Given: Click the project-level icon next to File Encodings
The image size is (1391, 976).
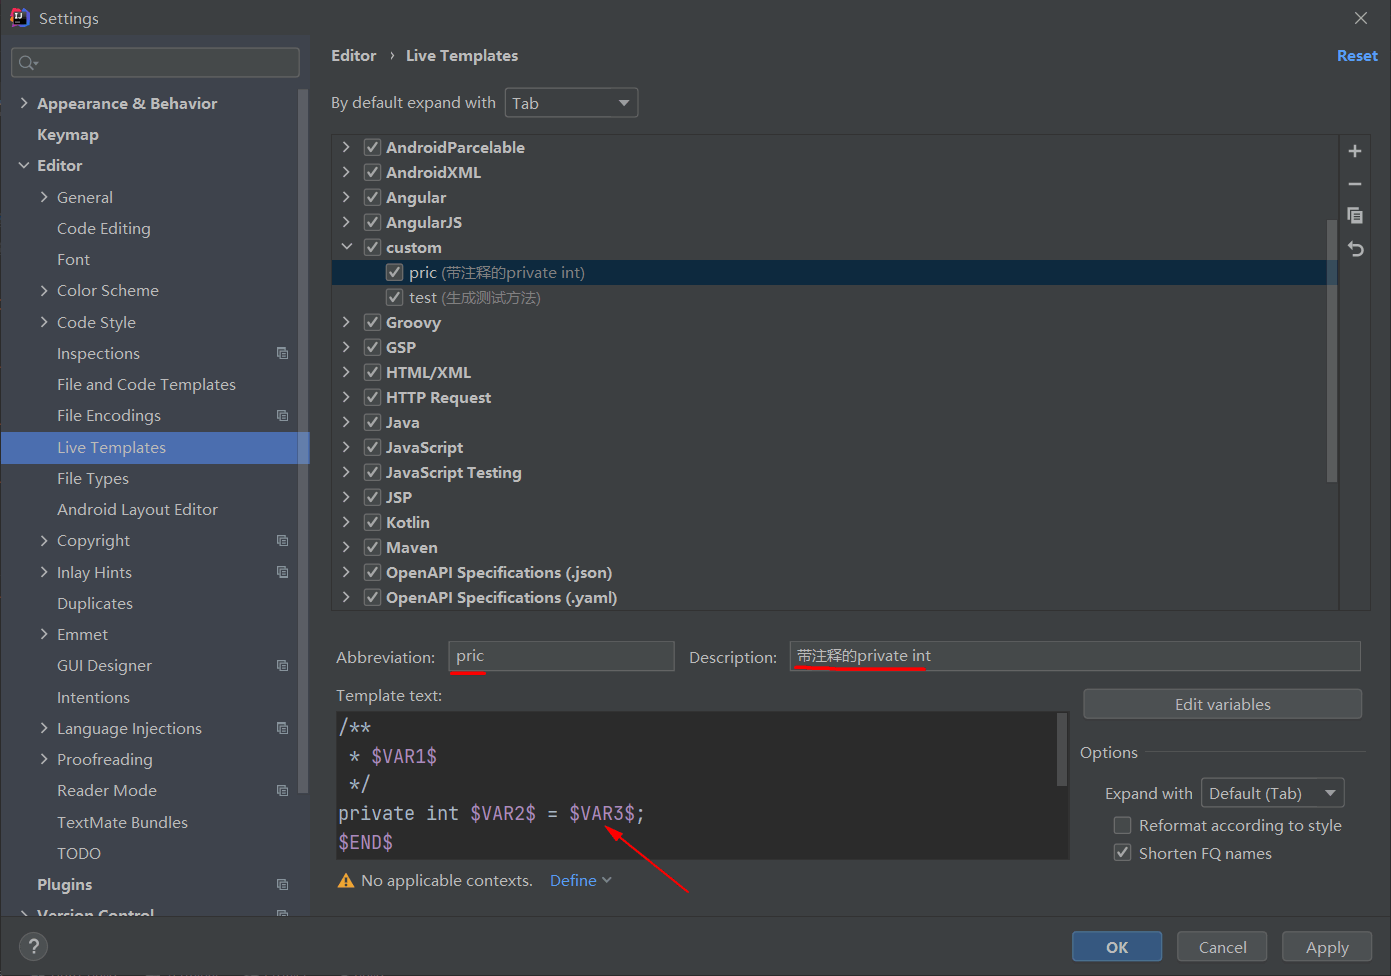Looking at the screenshot, I should tap(282, 415).
